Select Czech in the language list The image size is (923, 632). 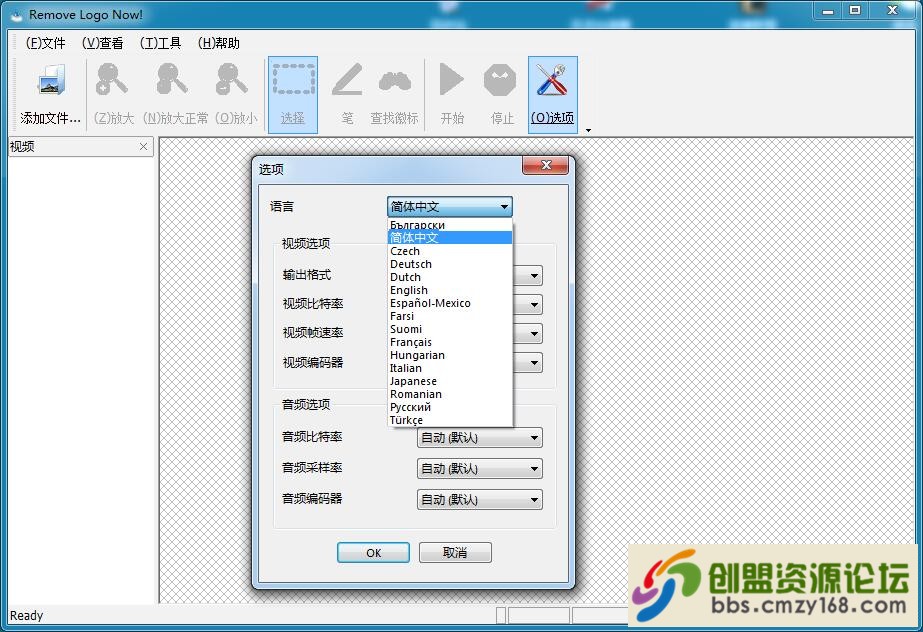click(x=450, y=251)
